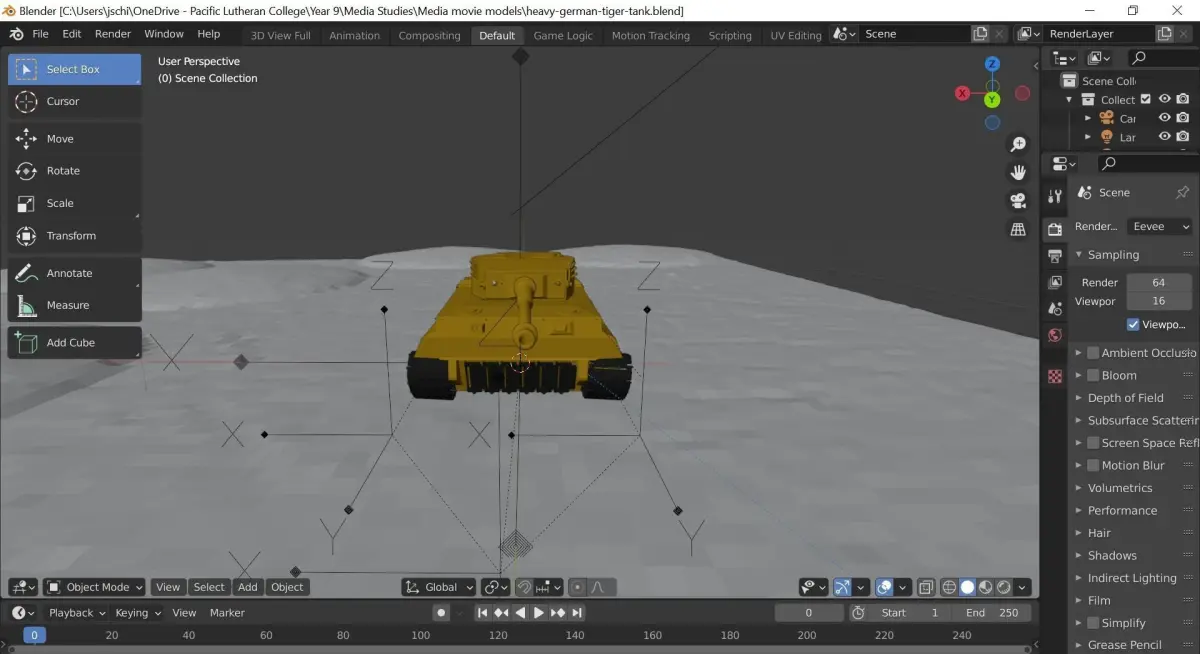Click the current frame 0 marker on the timeline
Image resolution: width=1200 pixels, height=654 pixels.
click(34, 635)
